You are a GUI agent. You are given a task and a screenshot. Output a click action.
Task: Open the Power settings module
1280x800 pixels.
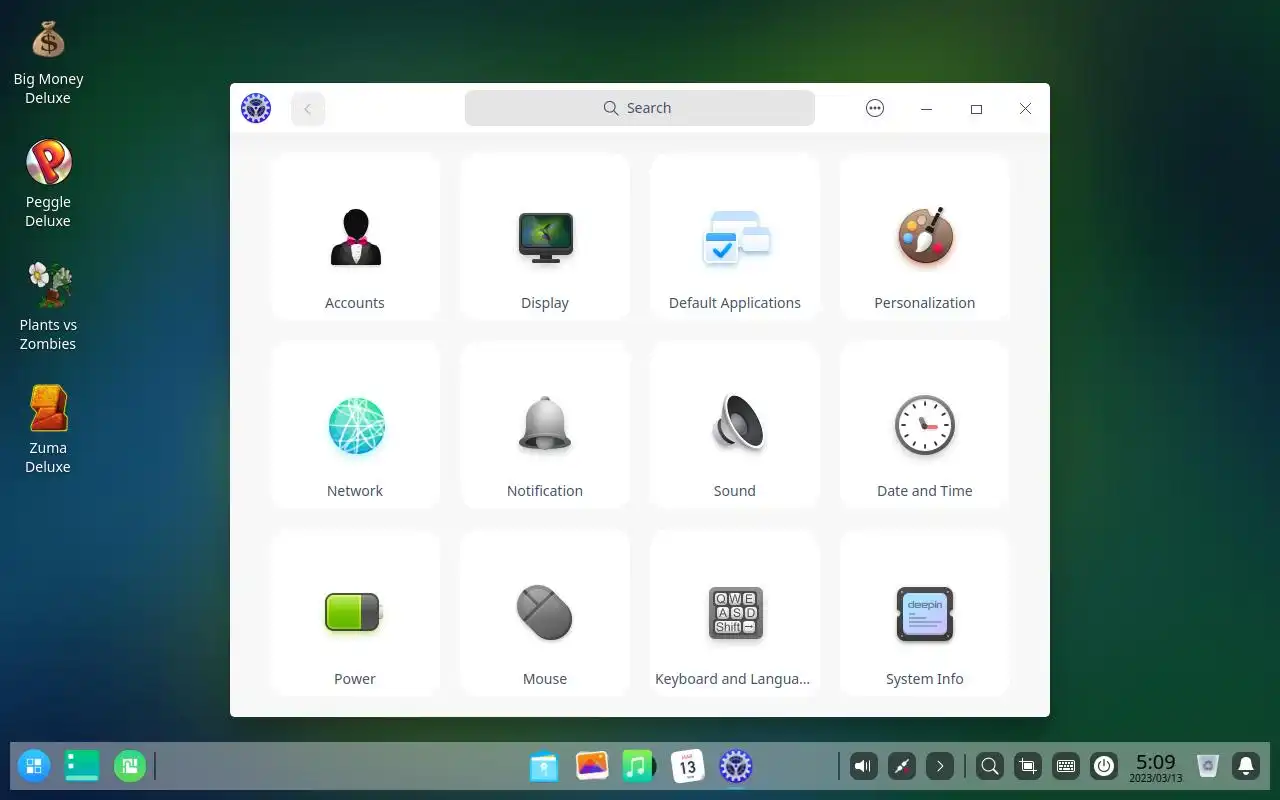pyautogui.click(x=355, y=613)
